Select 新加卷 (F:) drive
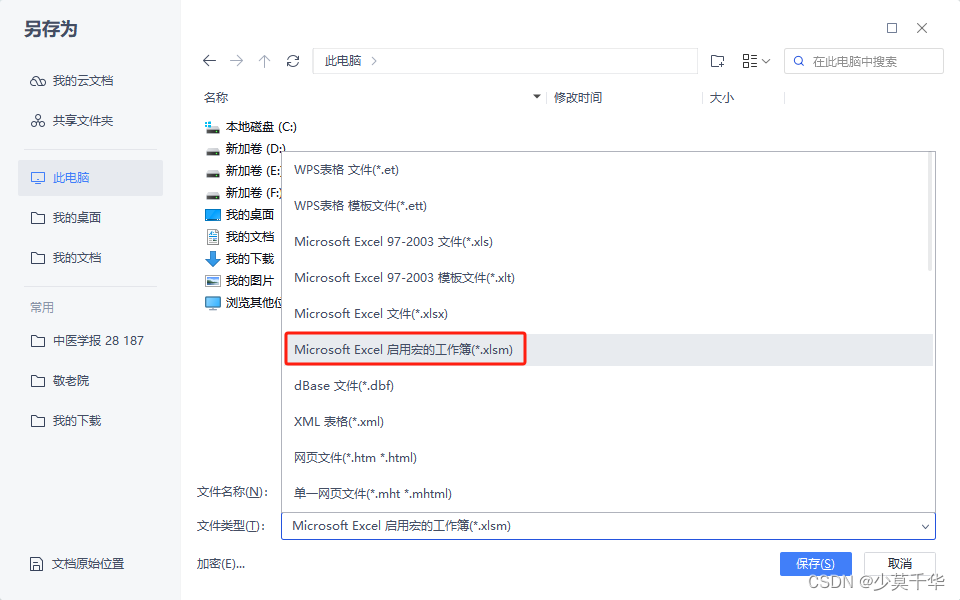This screenshot has height=600, width=960. pyautogui.click(x=243, y=193)
